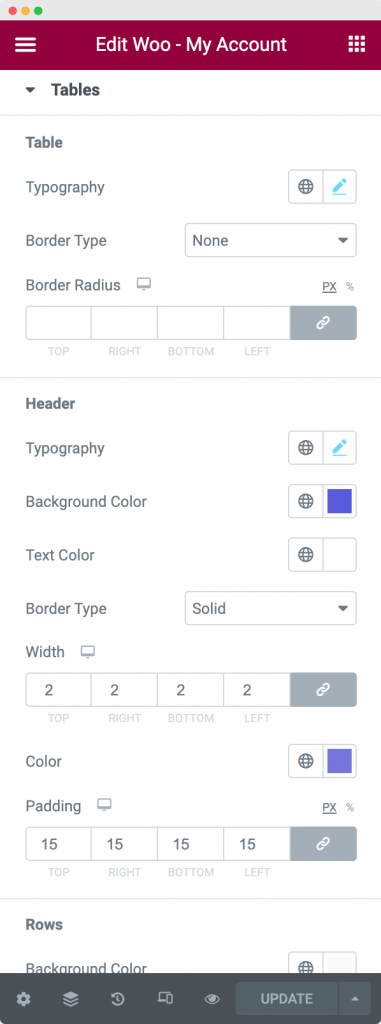381x1024 pixels.
Task: Toggle the preview eye icon
Action: (x=212, y=999)
